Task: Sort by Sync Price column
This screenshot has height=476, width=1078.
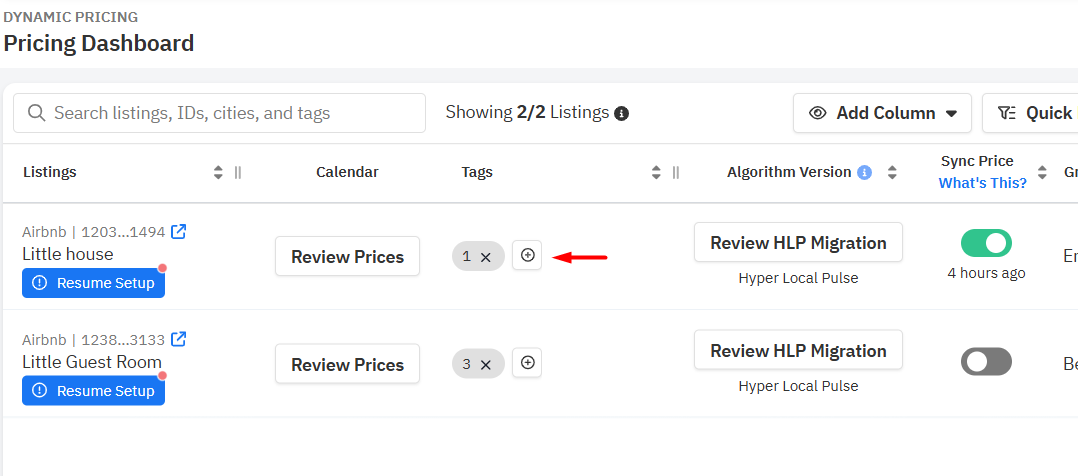Action: coord(1042,172)
